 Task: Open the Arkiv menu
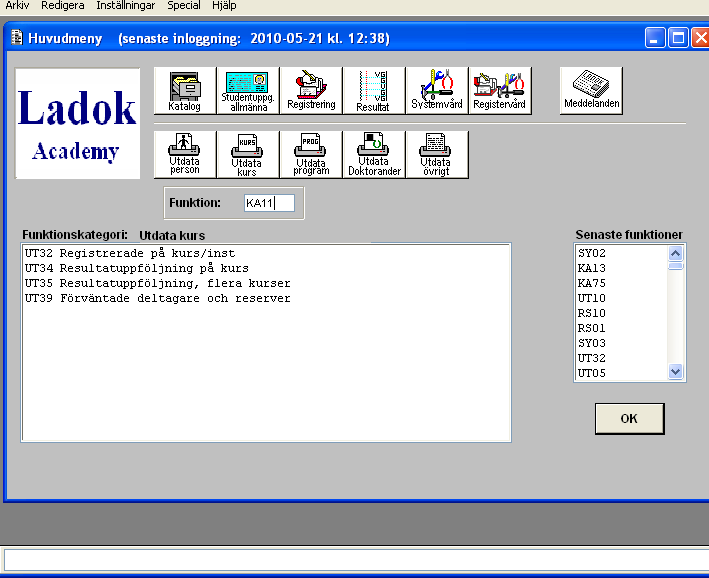click(x=17, y=5)
